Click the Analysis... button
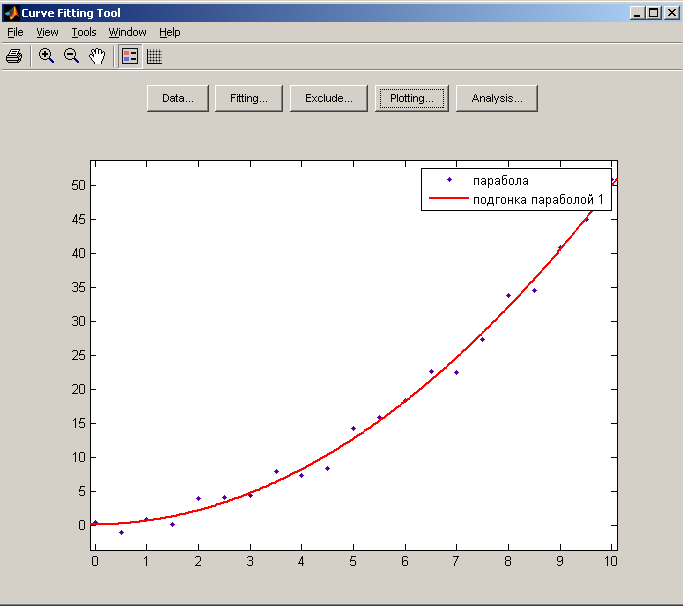The image size is (683, 606). point(497,98)
